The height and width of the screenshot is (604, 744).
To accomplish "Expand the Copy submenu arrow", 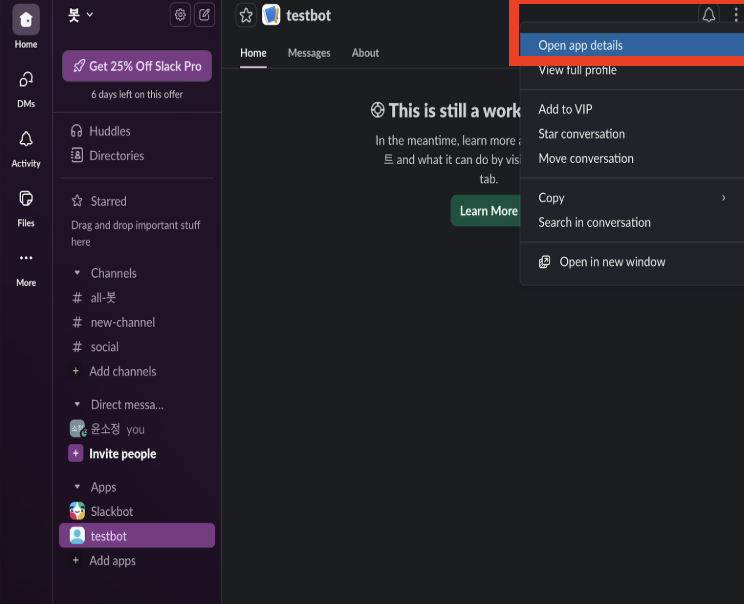I will click(723, 198).
